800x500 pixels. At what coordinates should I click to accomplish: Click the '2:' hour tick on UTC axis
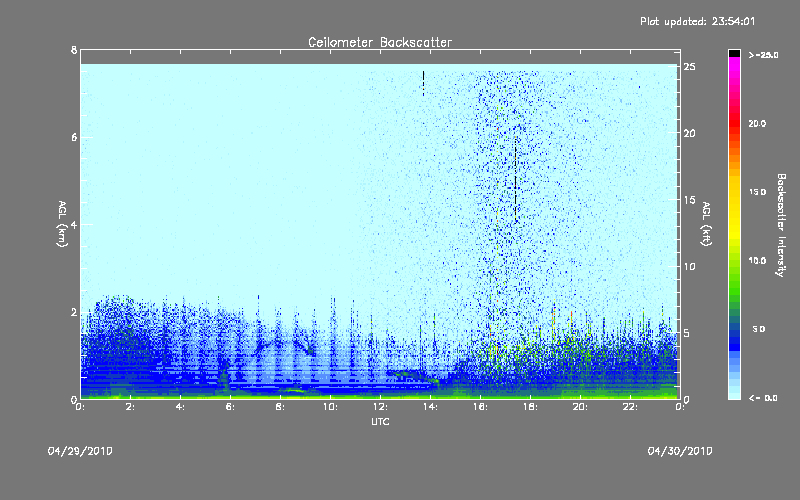(x=131, y=407)
